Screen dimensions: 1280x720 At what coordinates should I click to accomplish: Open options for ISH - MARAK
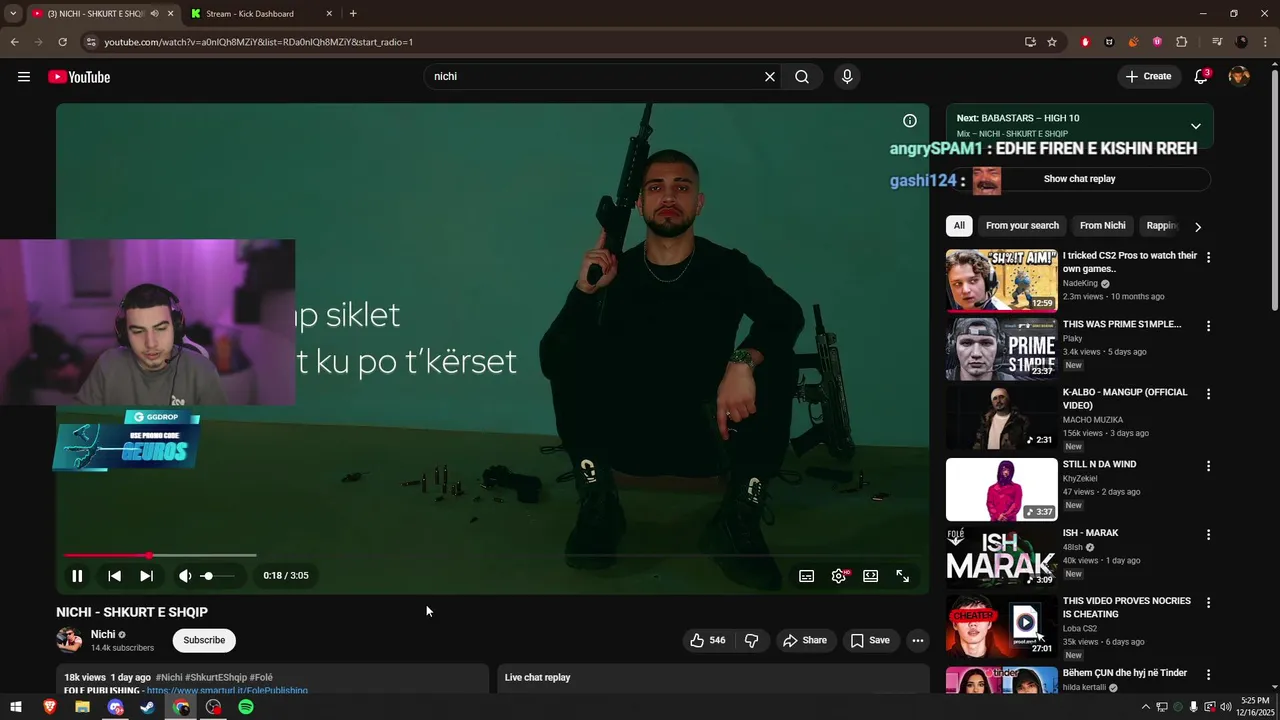pyautogui.click(x=1208, y=535)
